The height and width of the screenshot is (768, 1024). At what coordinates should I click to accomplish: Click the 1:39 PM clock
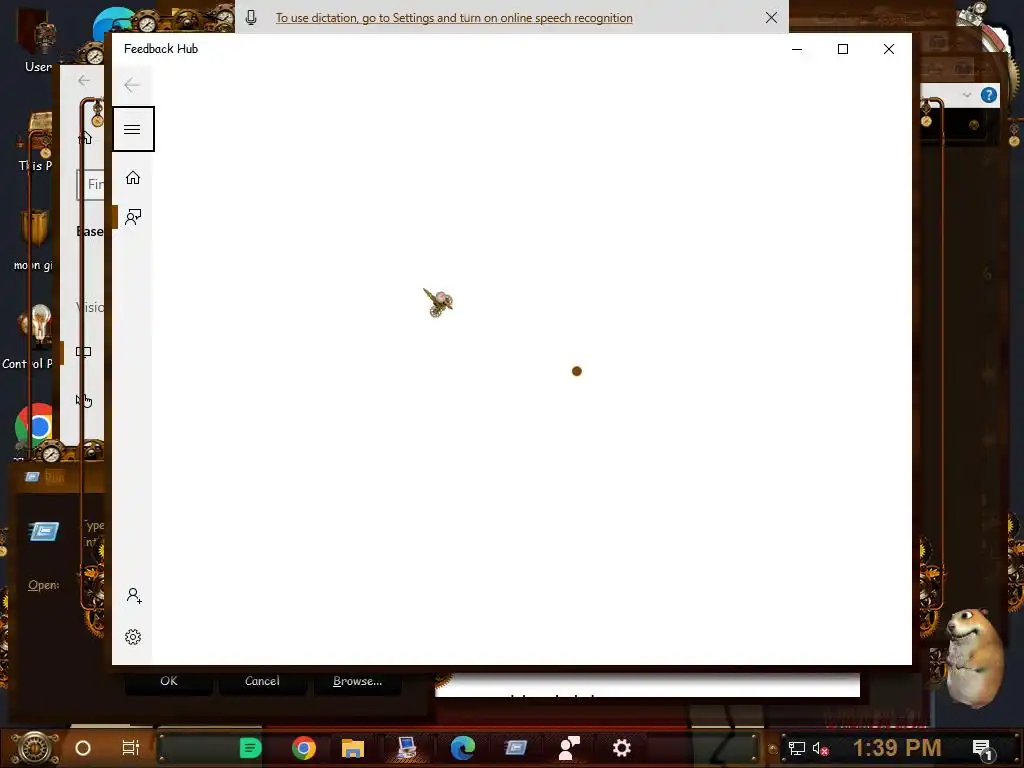[x=897, y=748]
